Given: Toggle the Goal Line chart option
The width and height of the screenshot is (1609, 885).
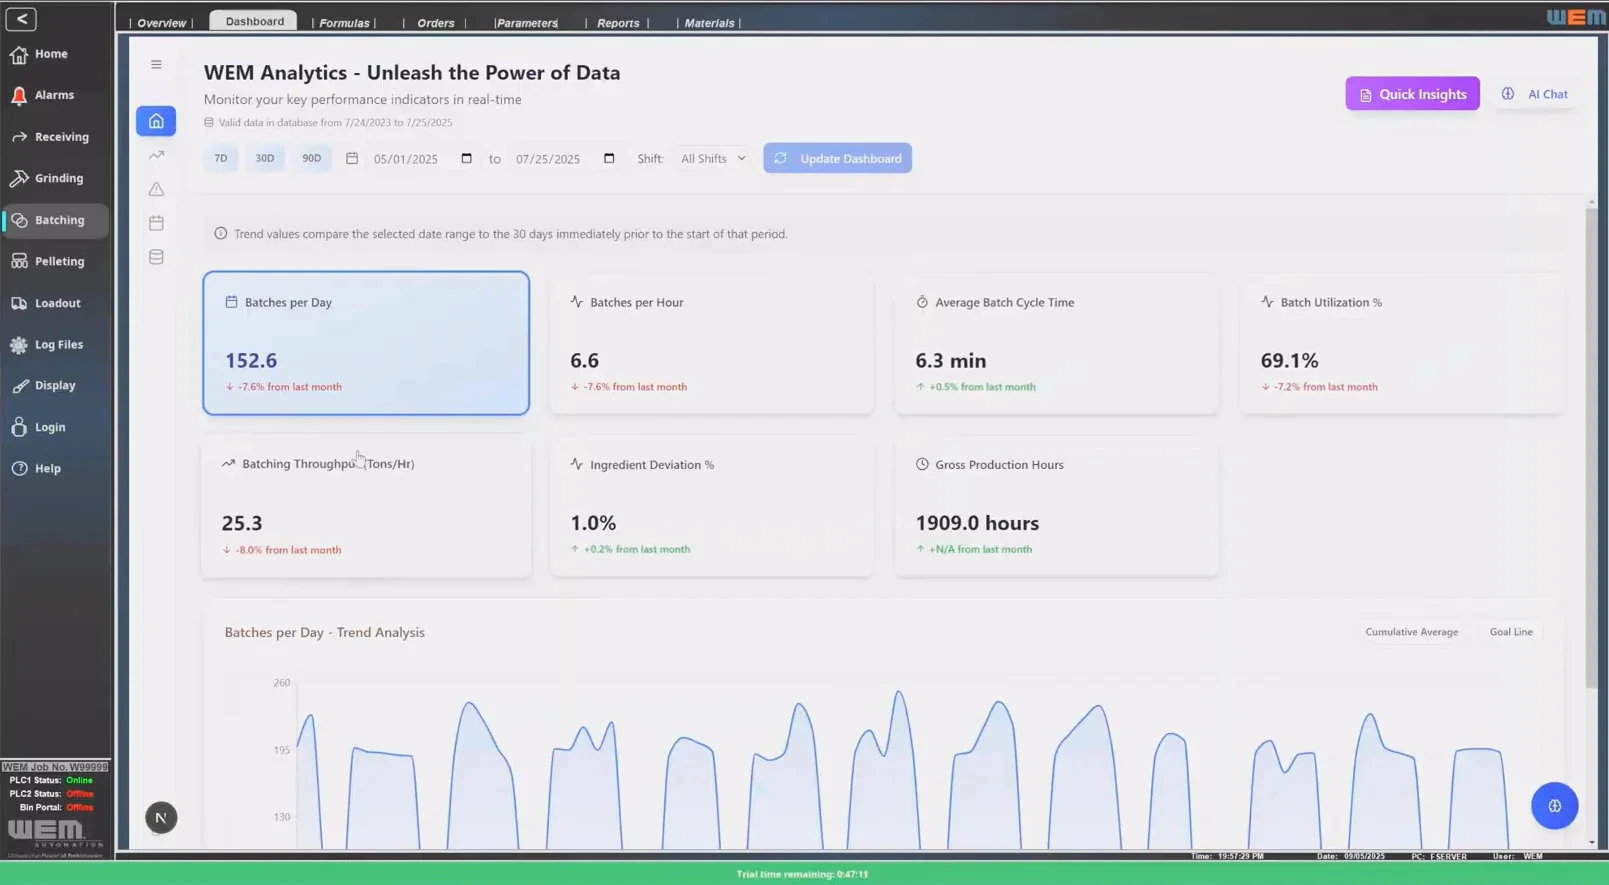Looking at the screenshot, I should point(1510,632).
